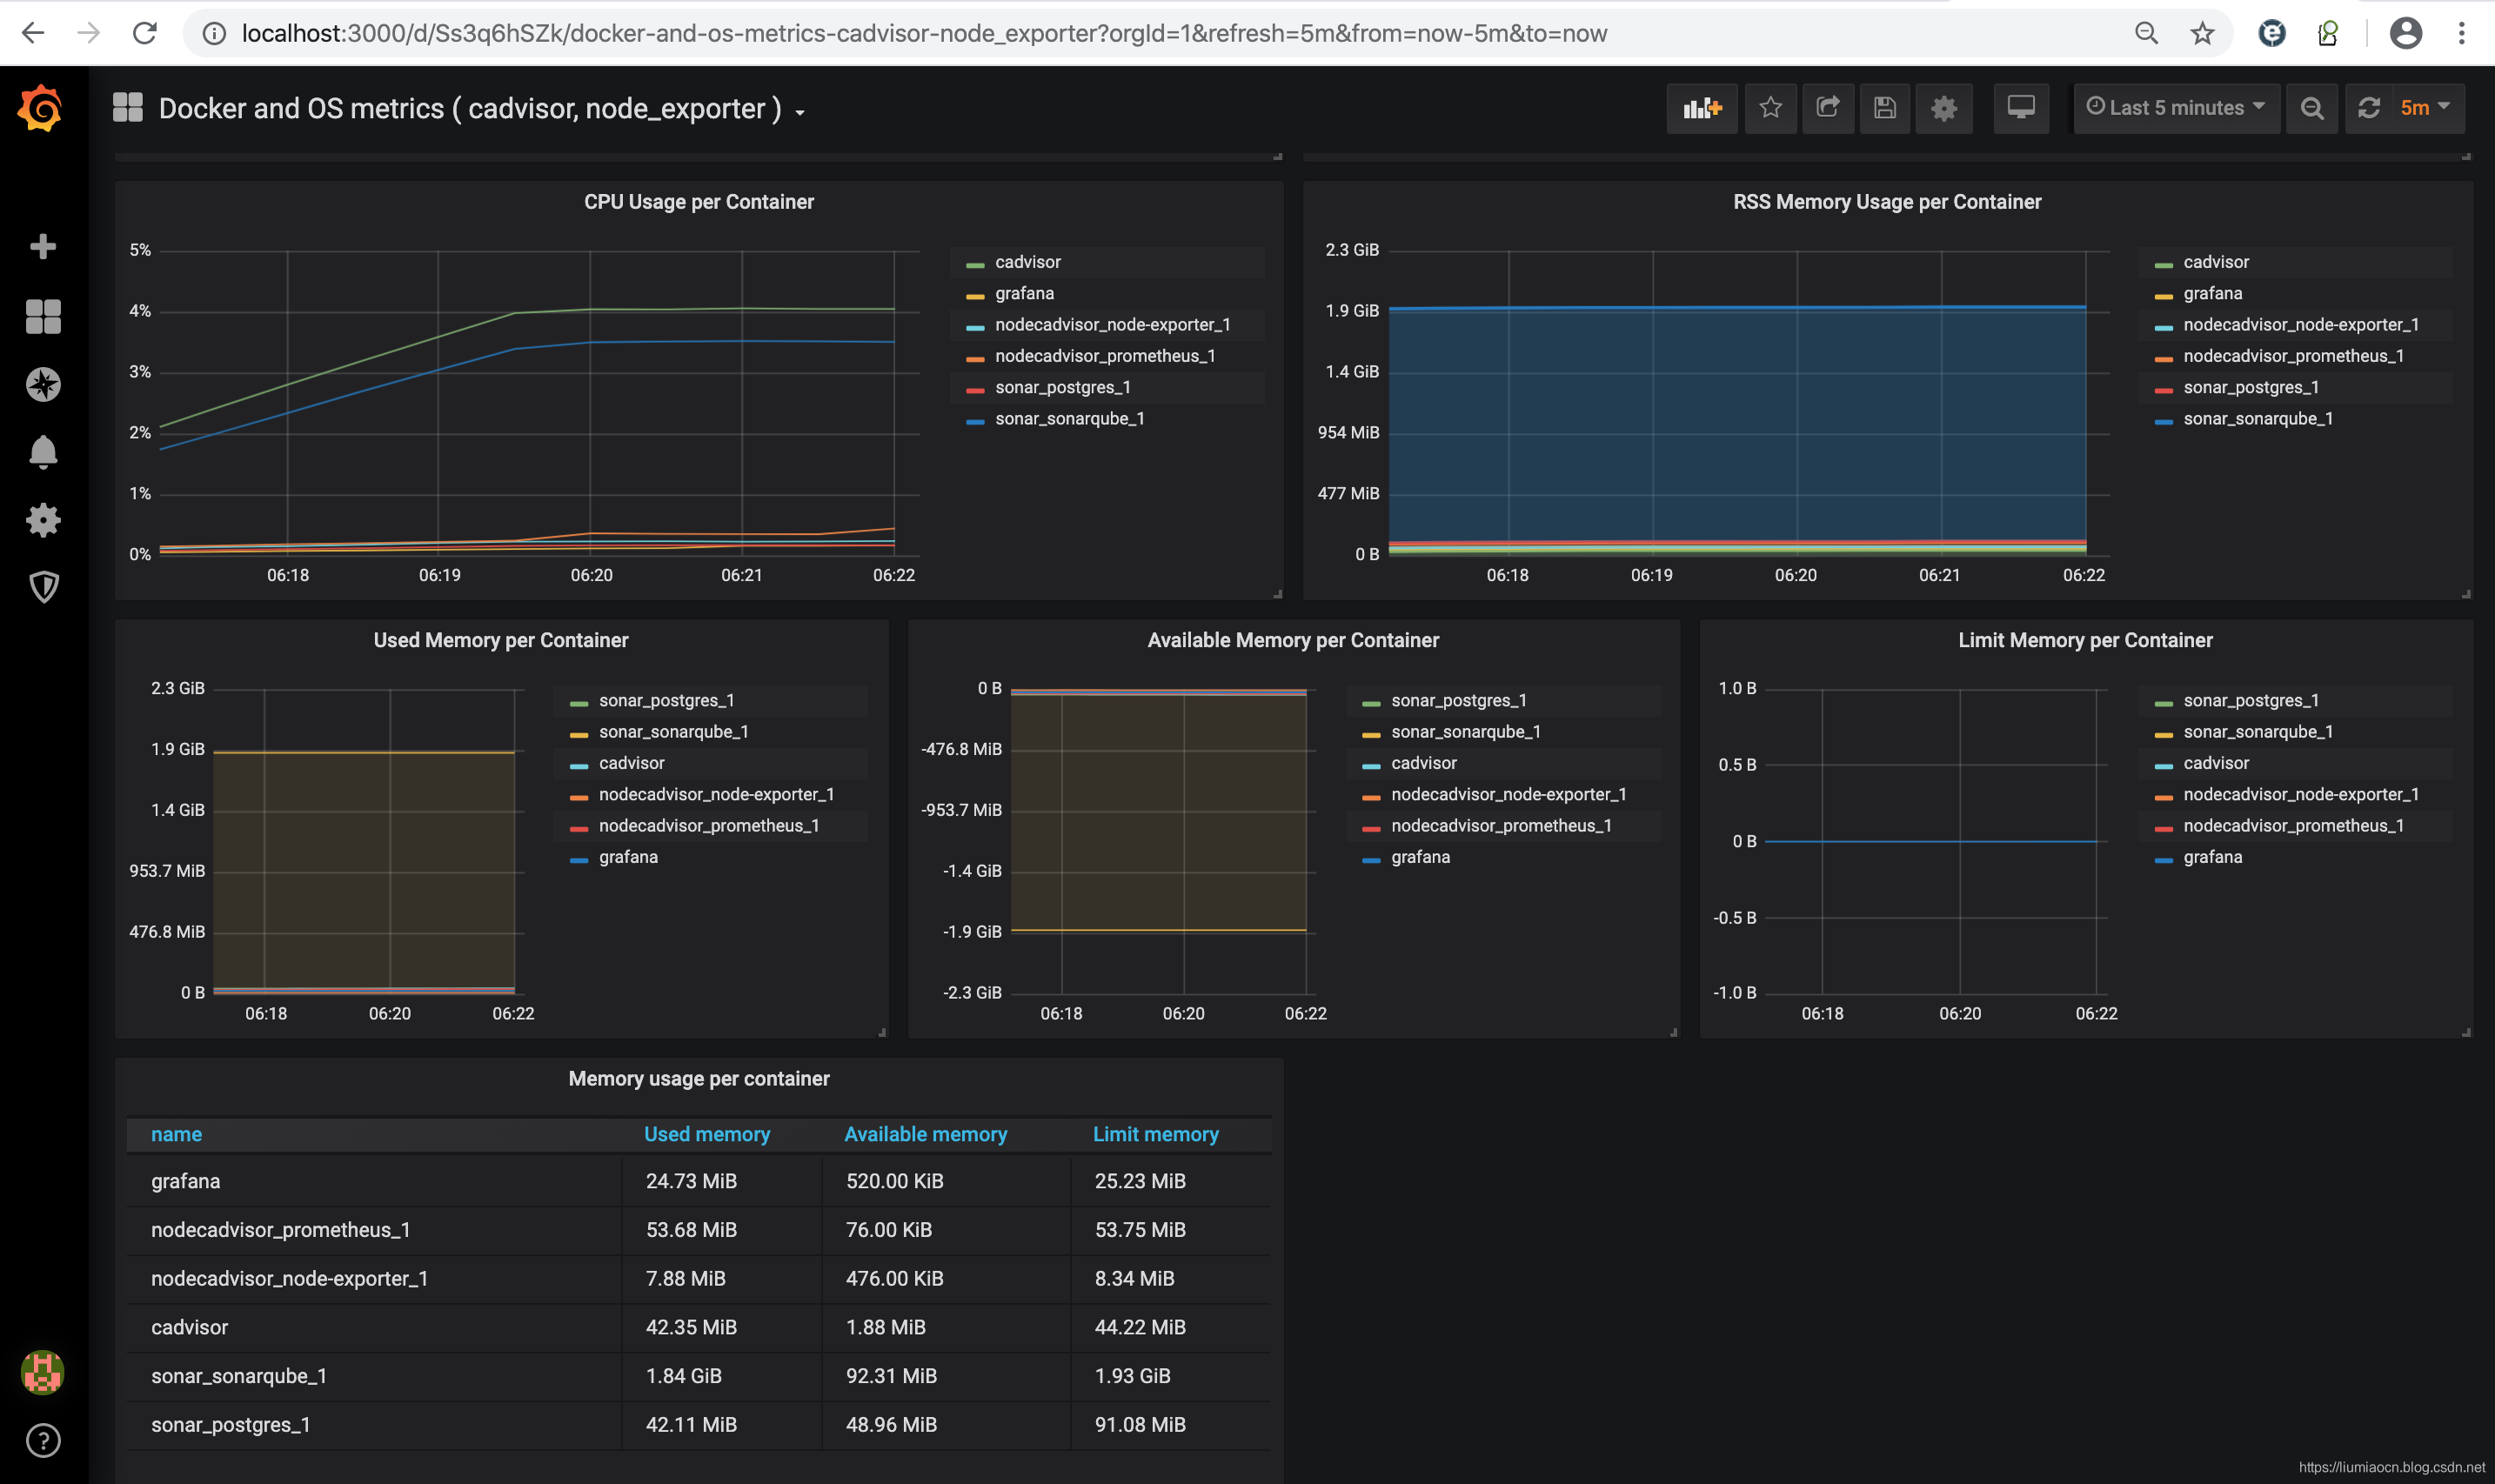Bookmark this page with the star icon
The width and height of the screenshot is (2495, 1484).
coord(2203,33)
